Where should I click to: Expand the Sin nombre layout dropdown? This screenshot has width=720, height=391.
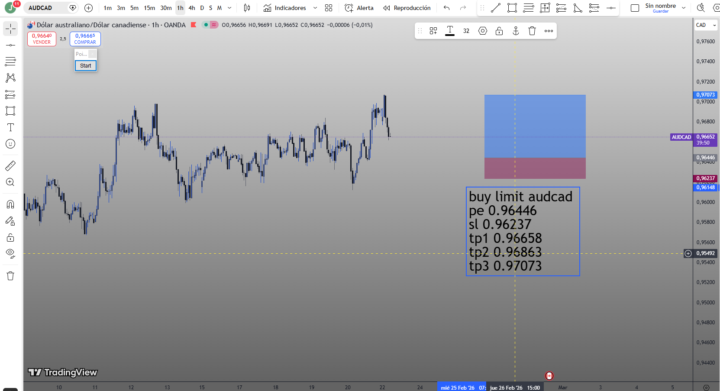684,8
